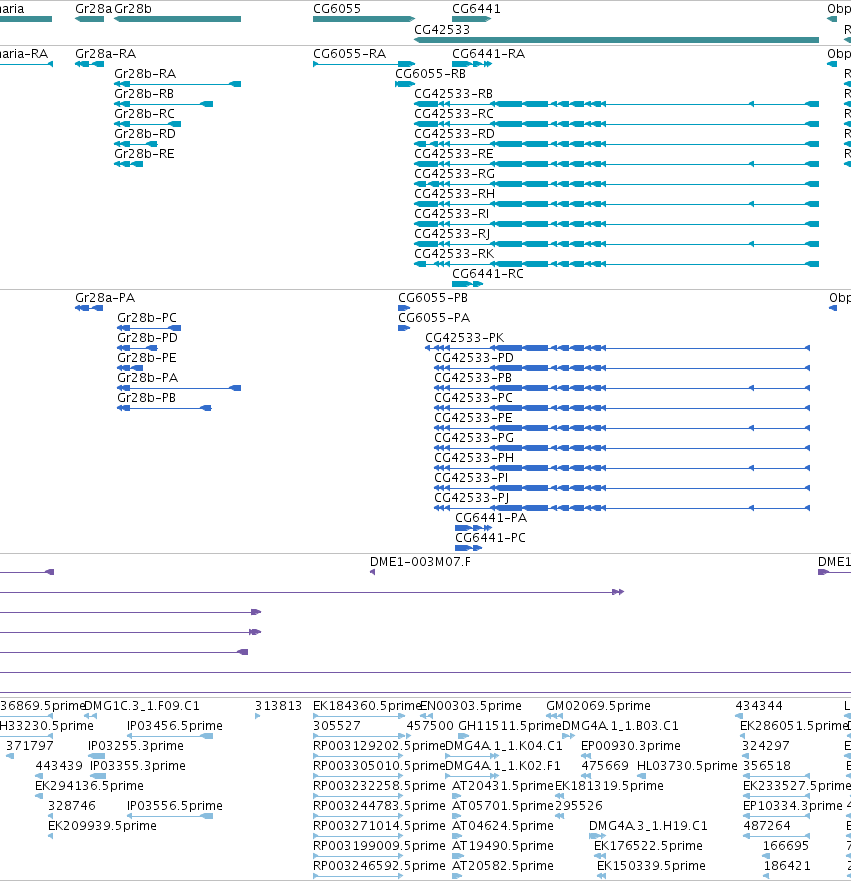Select protein Gr28a-PA
The image size is (851, 881).
pyautogui.click(x=89, y=308)
